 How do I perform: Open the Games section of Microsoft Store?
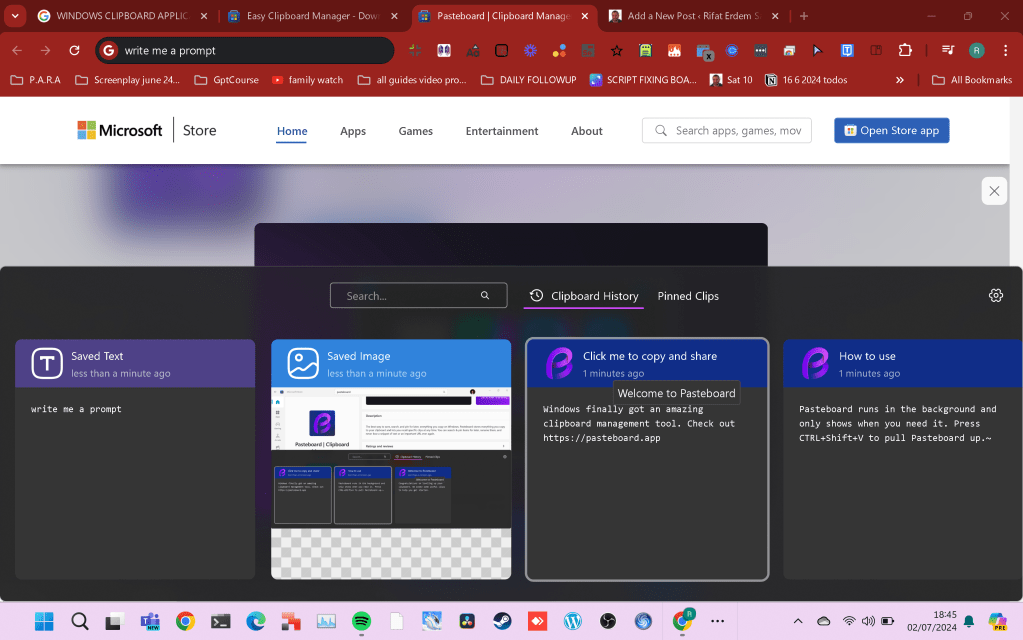pyautogui.click(x=416, y=130)
